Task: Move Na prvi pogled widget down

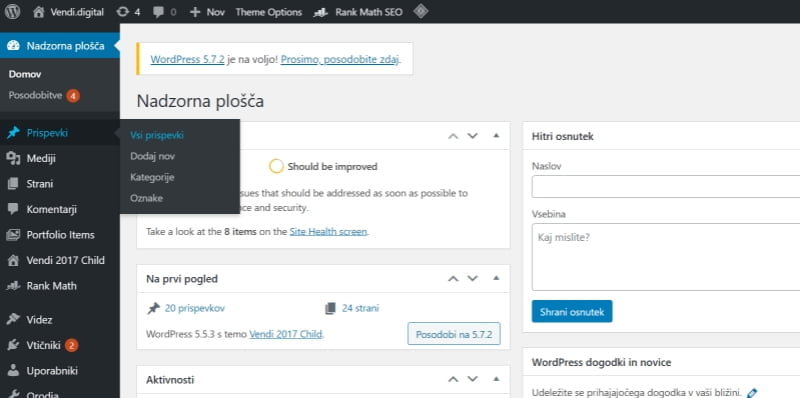Action: pos(472,279)
